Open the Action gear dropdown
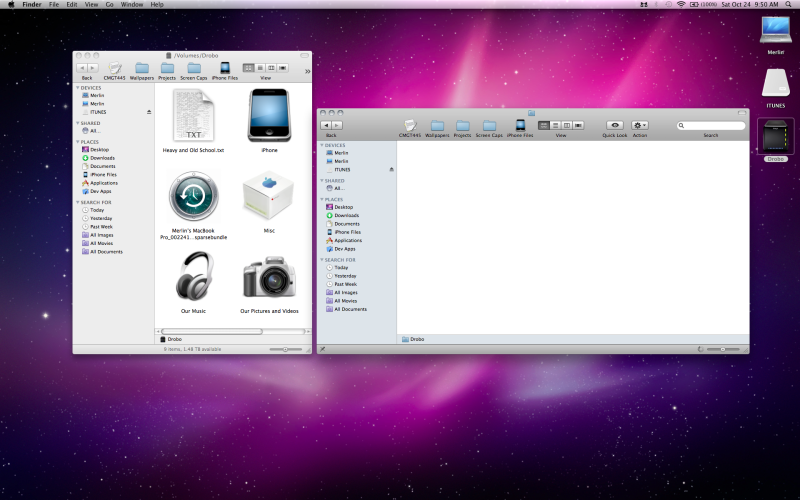Screen dimensions: 800x500 [x=640, y=125]
